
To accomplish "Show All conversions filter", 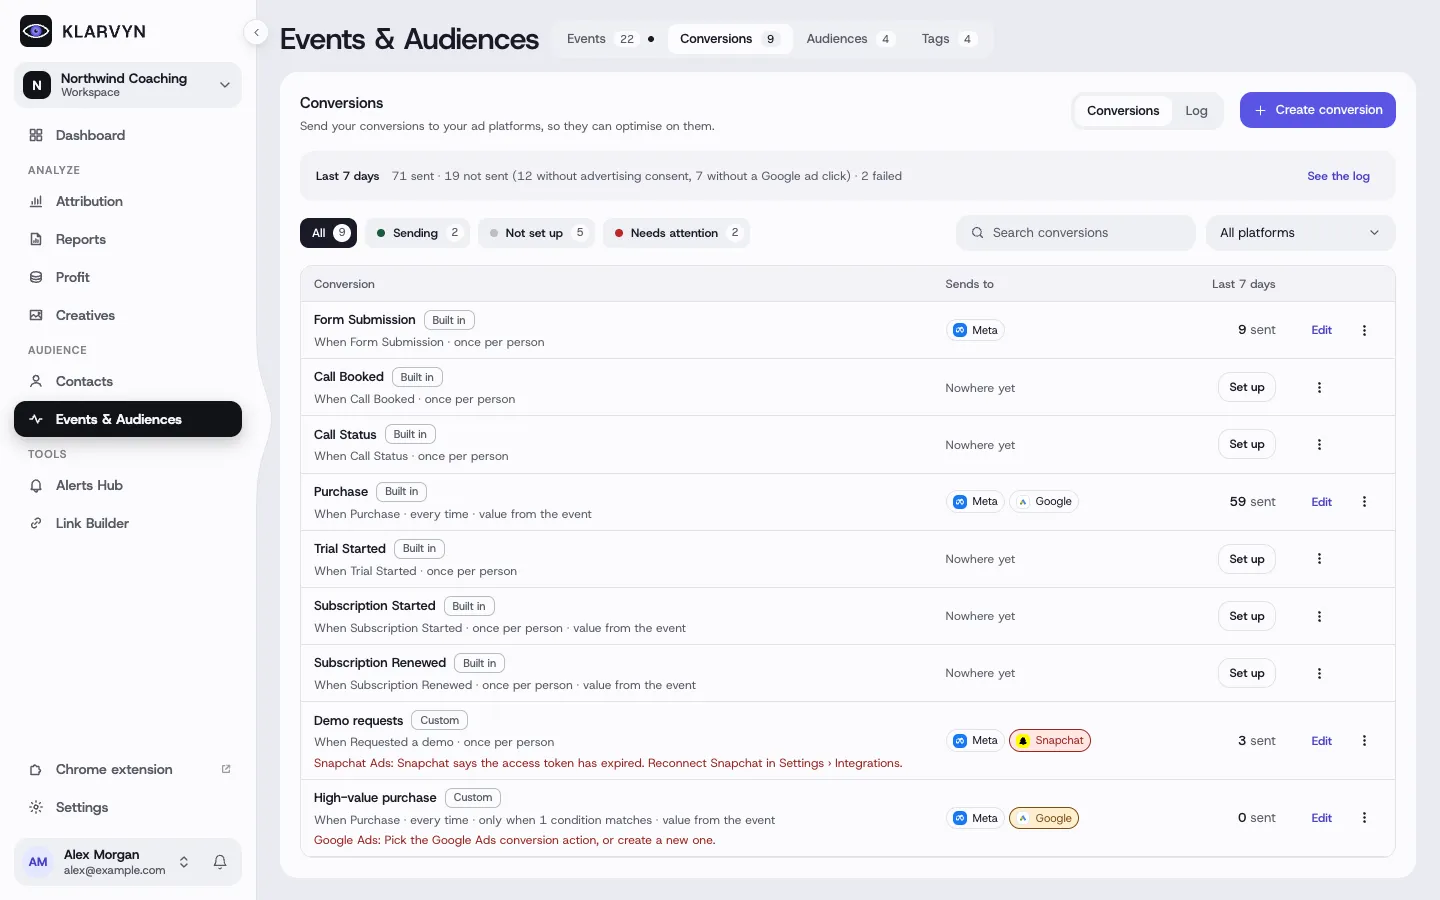I will (328, 233).
